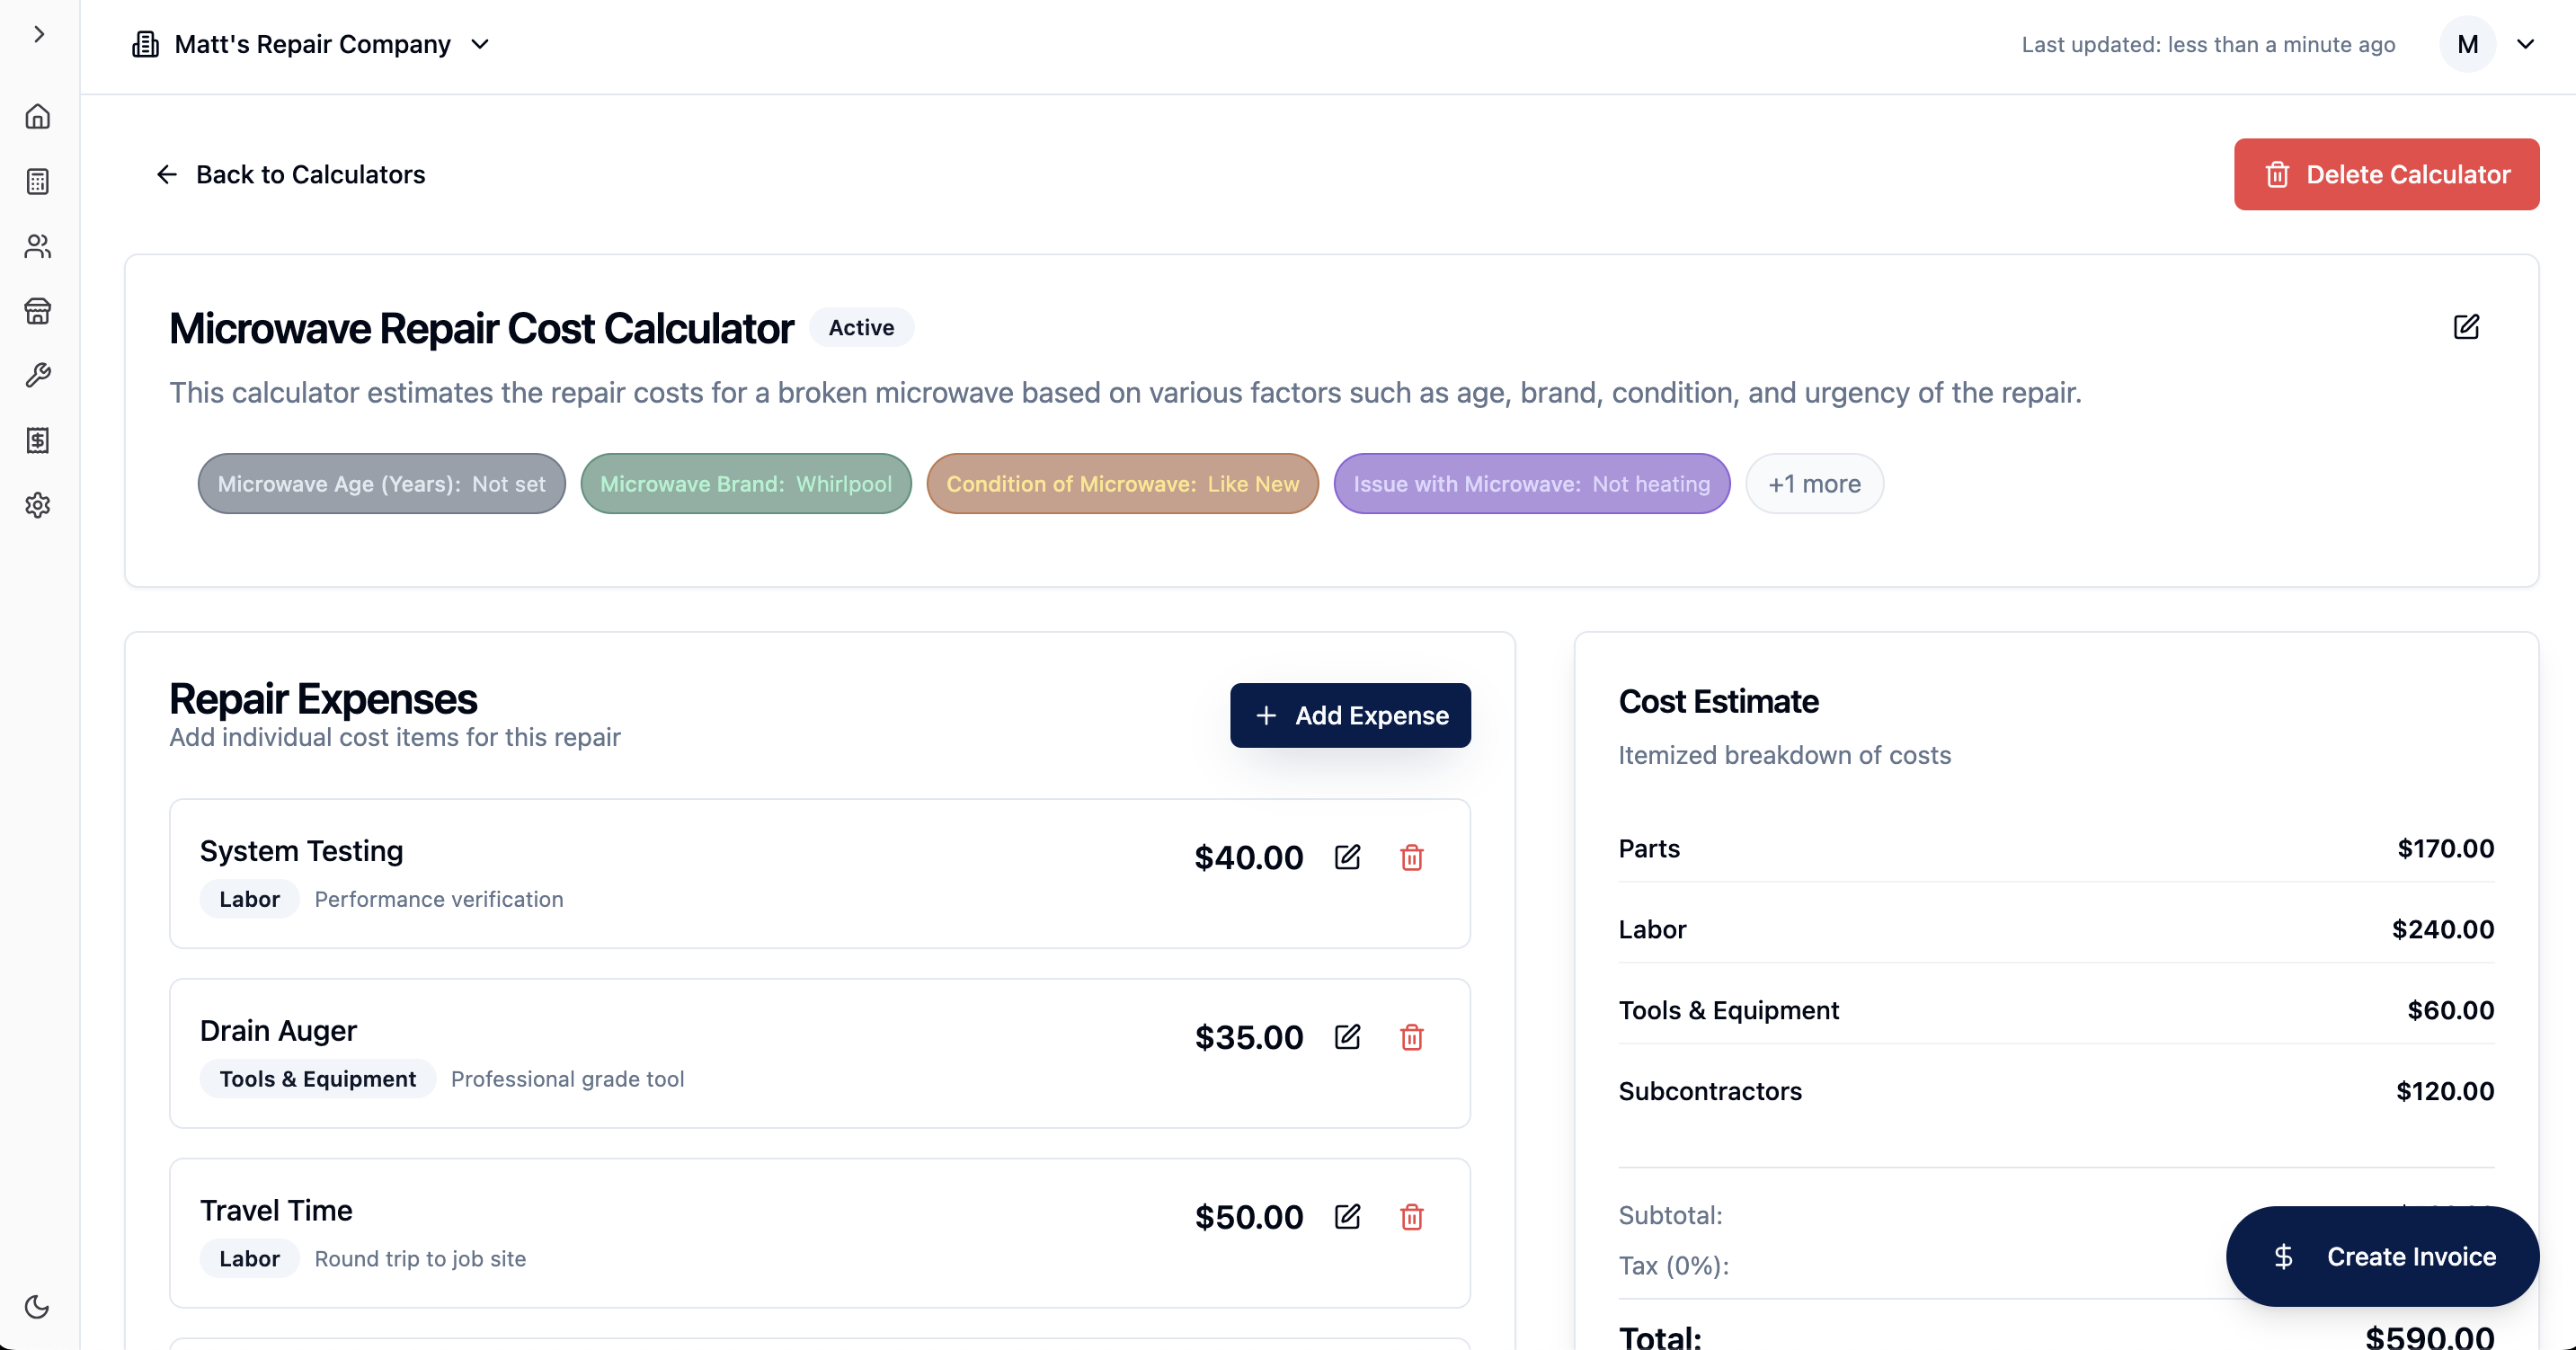Open the settings gear icon in sidebar
Viewport: 2576px width, 1350px height.
pos(38,505)
